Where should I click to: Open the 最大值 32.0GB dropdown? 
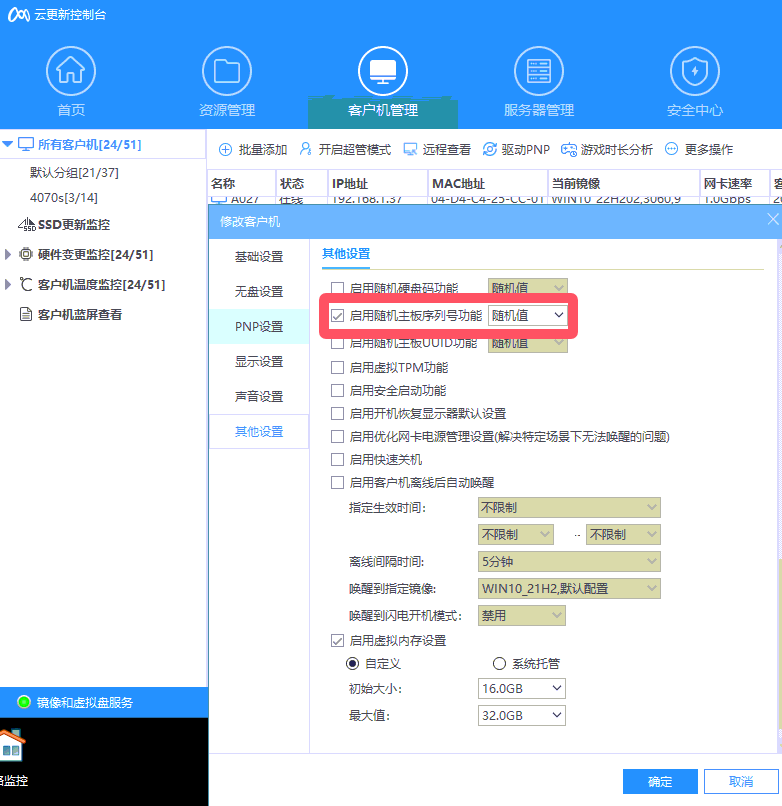point(522,715)
